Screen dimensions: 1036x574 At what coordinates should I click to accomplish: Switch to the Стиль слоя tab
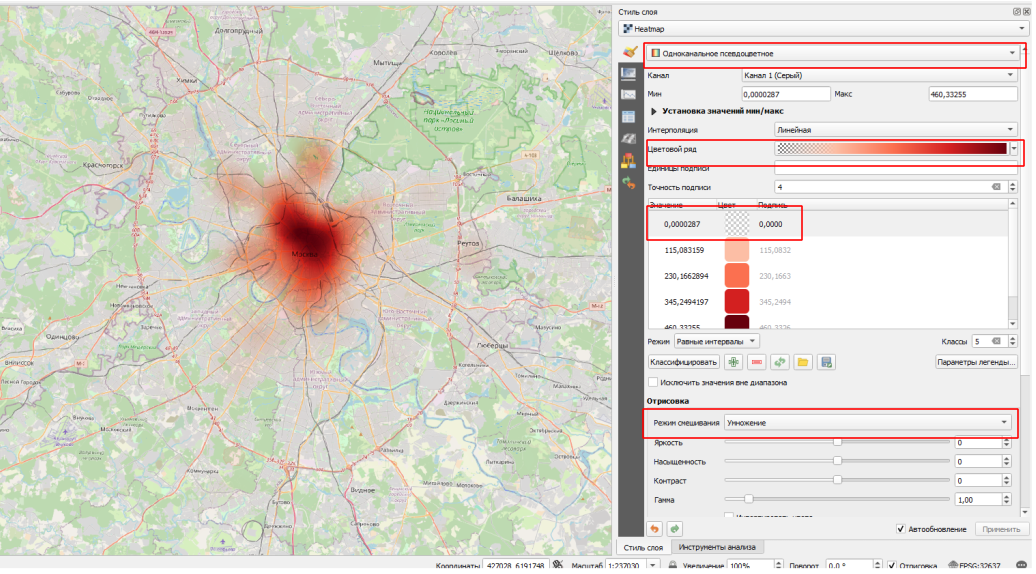pos(644,548)
